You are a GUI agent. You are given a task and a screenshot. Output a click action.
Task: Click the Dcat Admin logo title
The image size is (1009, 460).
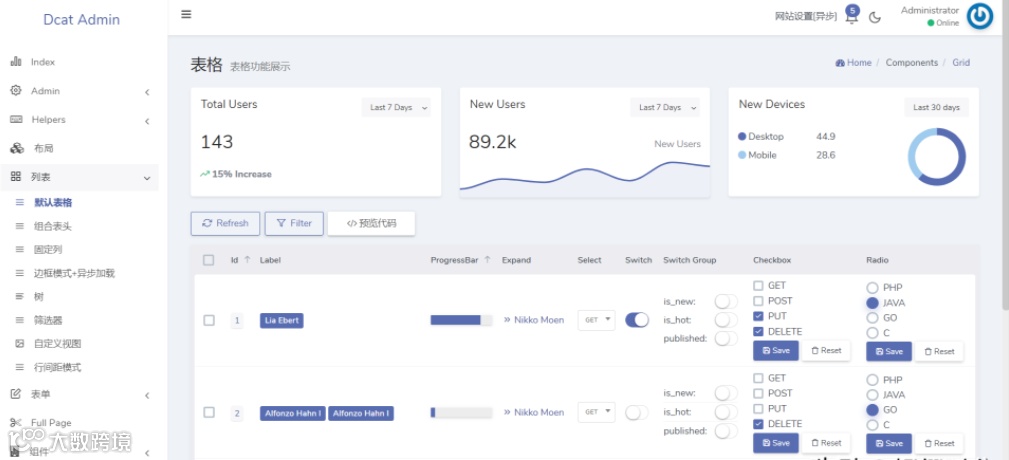(82, 19)
